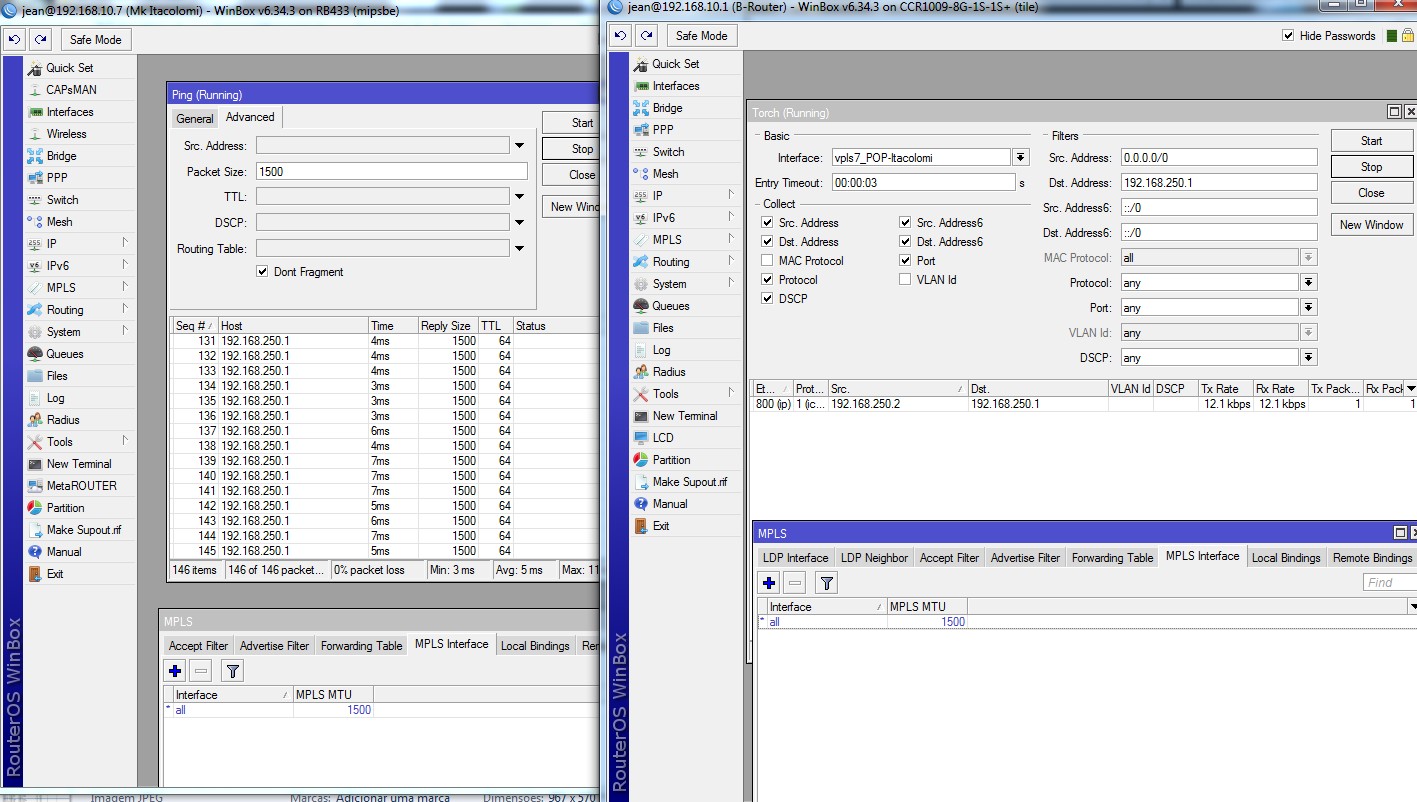This screenshot has width=1417, height=802.
Task: Click the undo icon in the left WinBox toolbar
Action: tap(14, 40)
